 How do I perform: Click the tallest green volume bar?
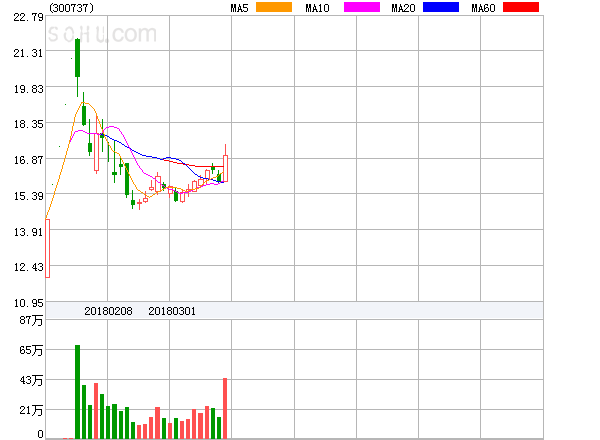[x=77, y=392]
